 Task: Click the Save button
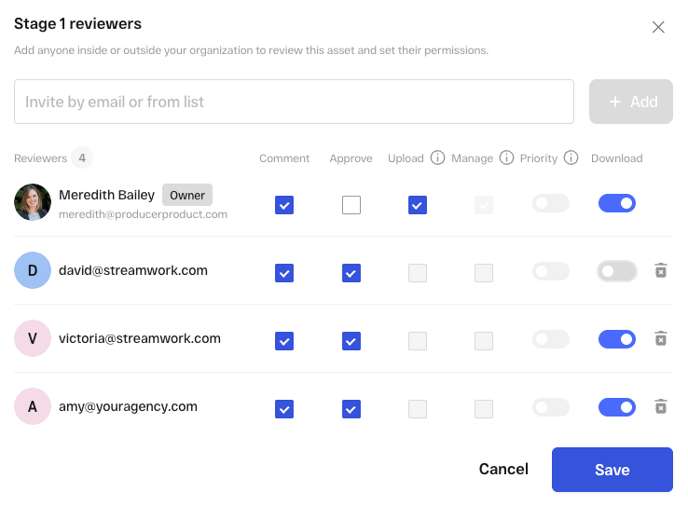[612, 469]
